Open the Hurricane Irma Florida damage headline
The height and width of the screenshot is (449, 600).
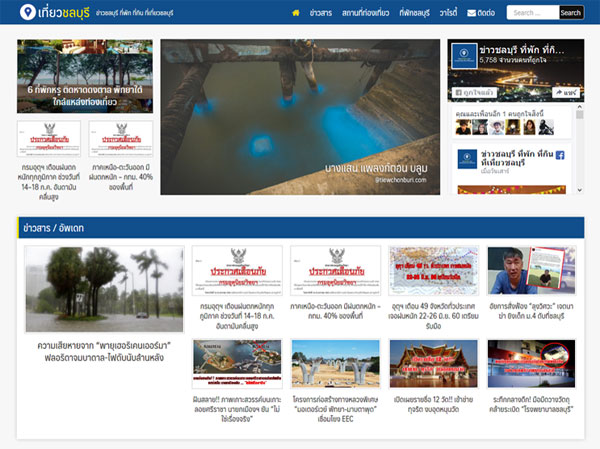pyautogui.click(x=104, y=351)
